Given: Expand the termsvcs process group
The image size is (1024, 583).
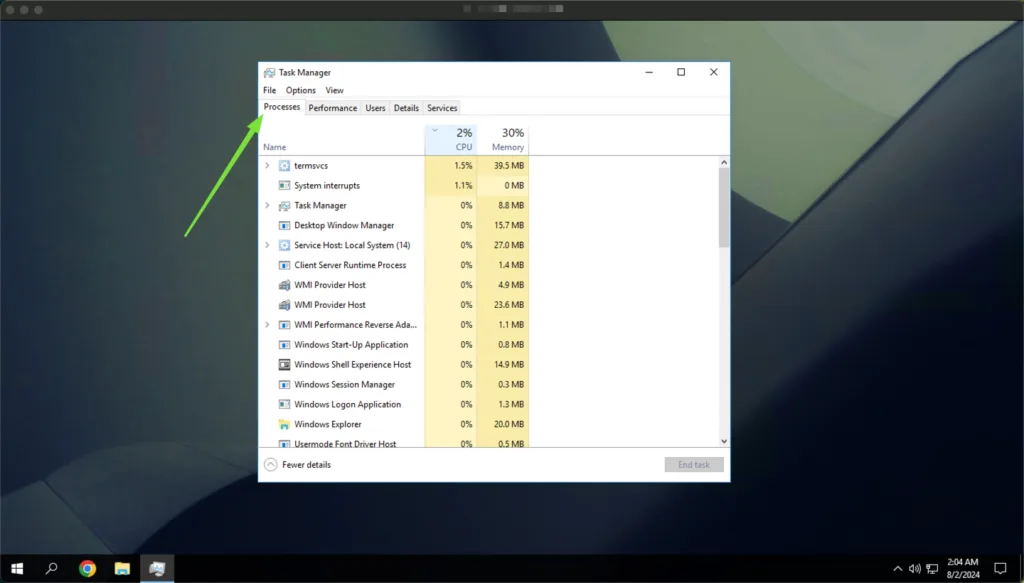Looking at the screenshot, I should coord(267,166).
